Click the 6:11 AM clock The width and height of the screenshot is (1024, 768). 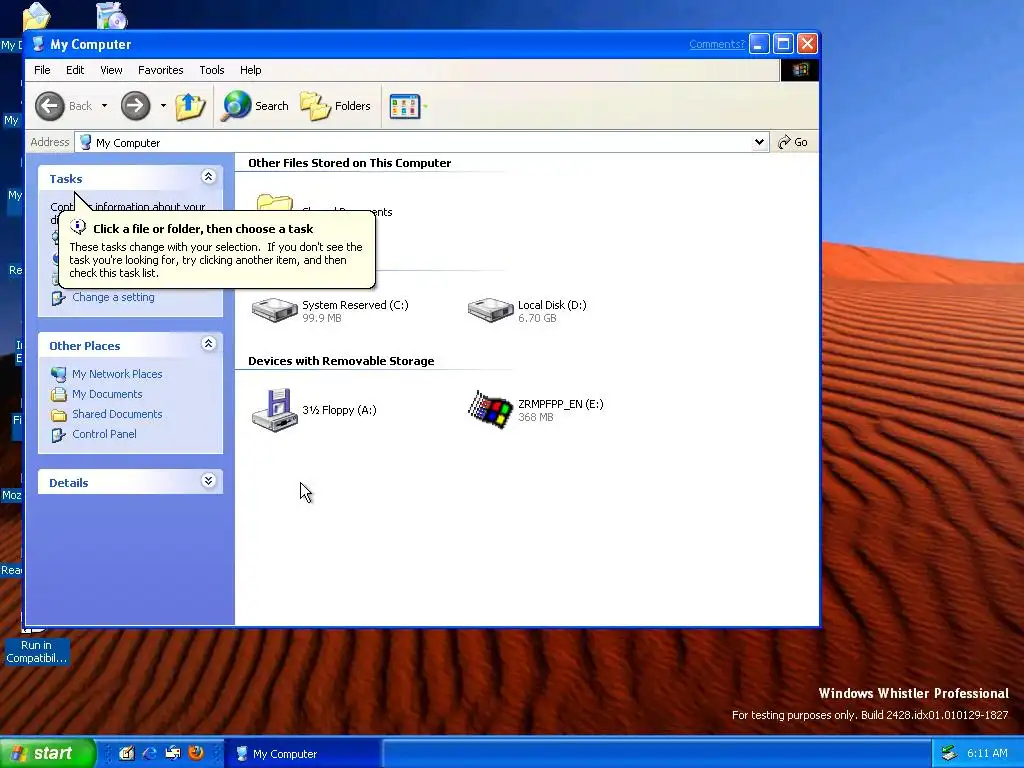tap(987, 754)
